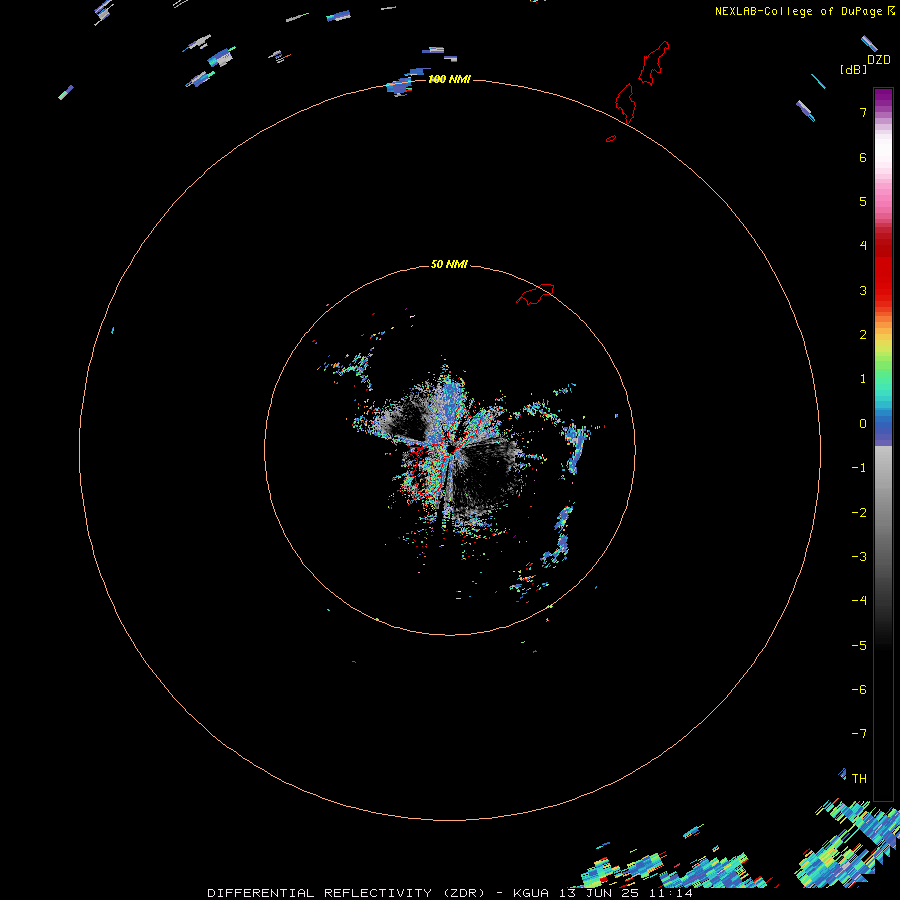This screenshot has height=900, width=900.
Task: Click the scale value 3 on the legend
Action: click(x=863, y=290)
